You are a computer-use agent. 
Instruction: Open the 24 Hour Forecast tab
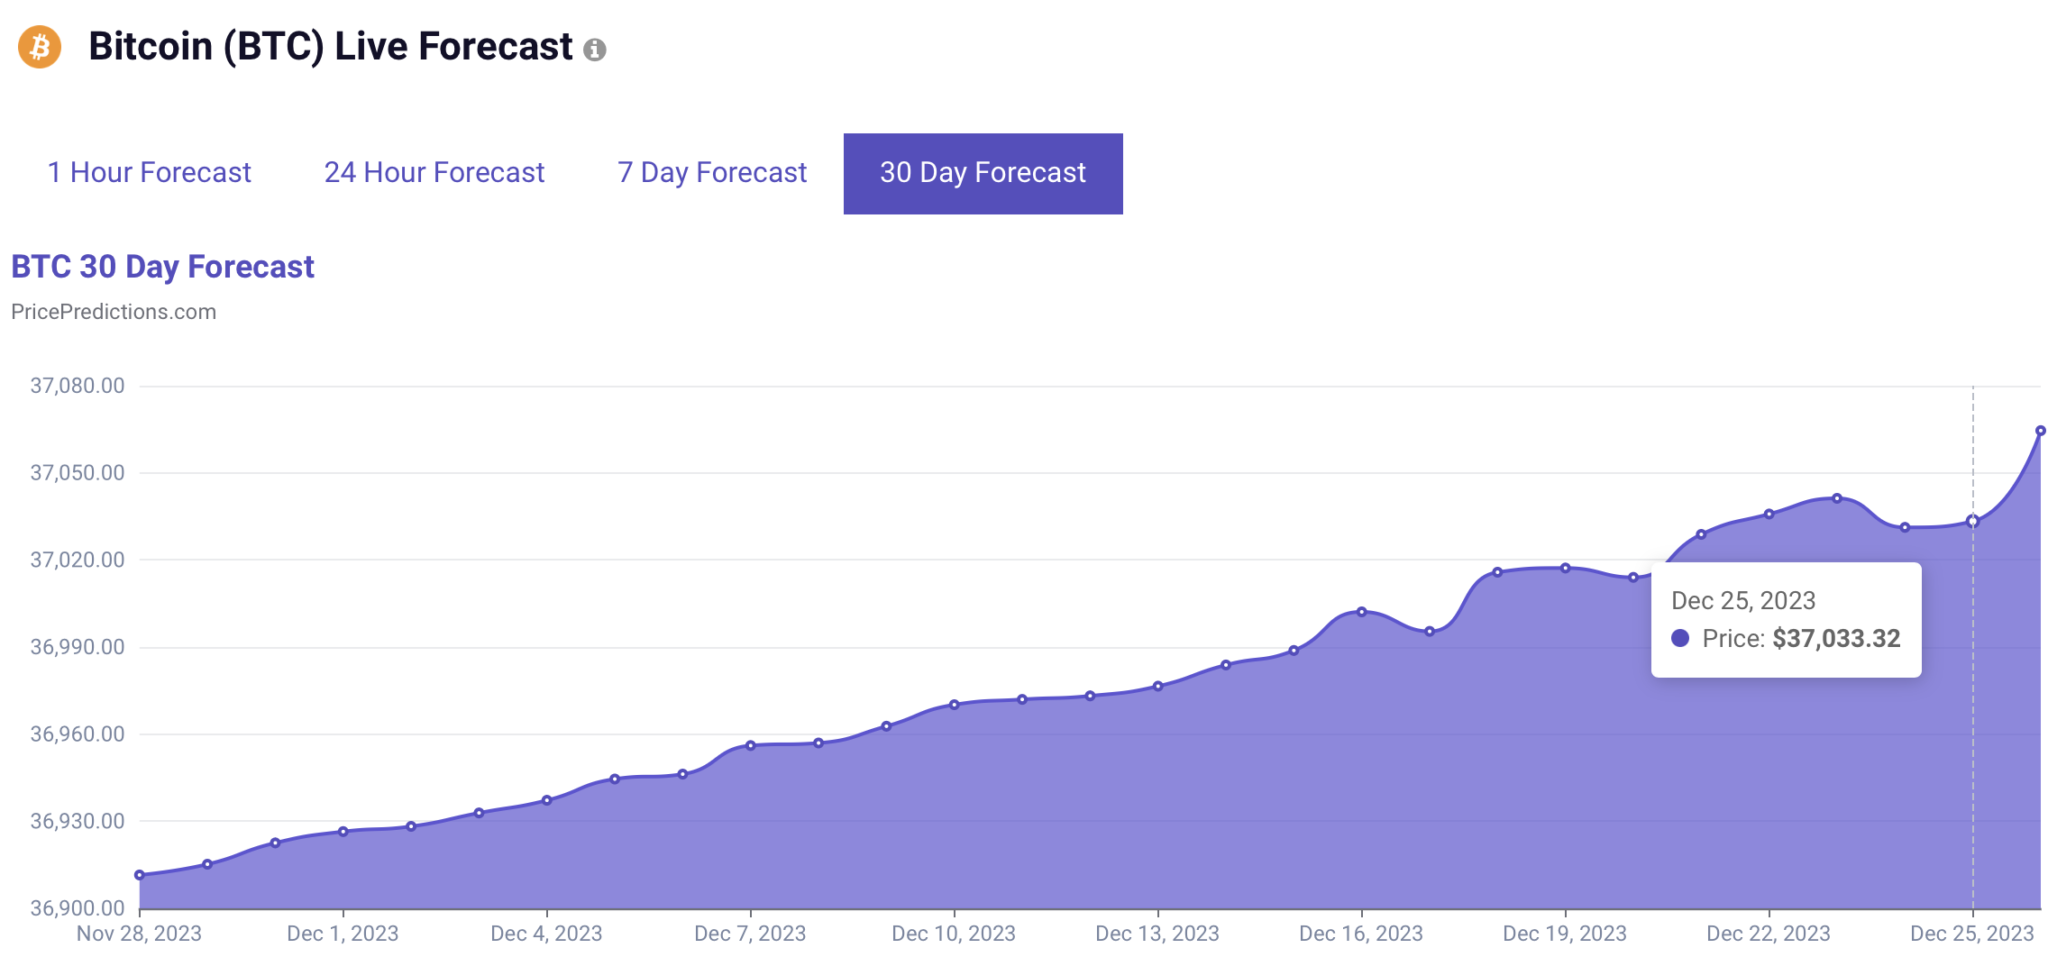tap(434, 173)
